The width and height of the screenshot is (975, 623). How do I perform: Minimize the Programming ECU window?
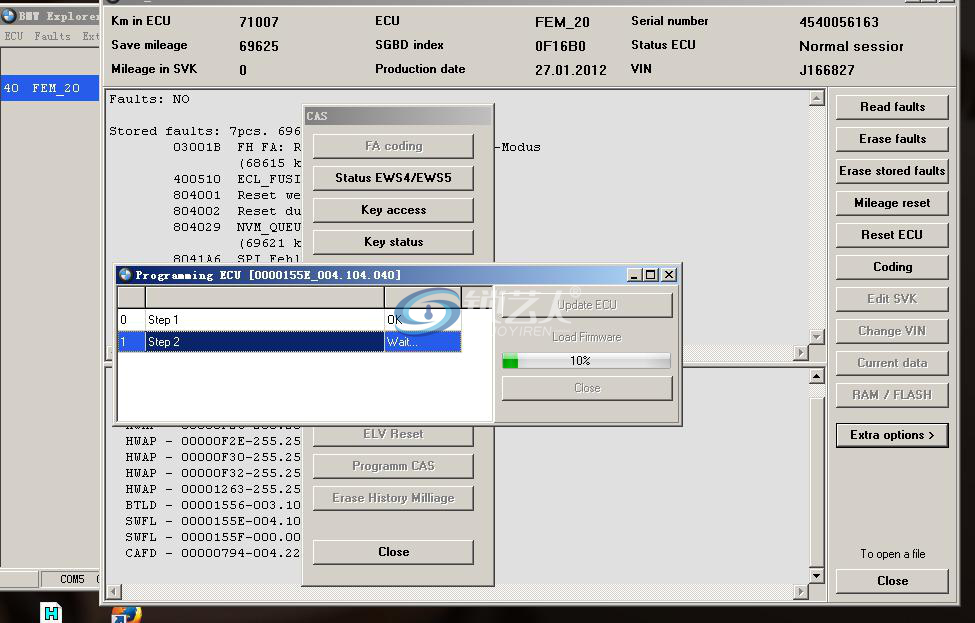click(634, 275)
